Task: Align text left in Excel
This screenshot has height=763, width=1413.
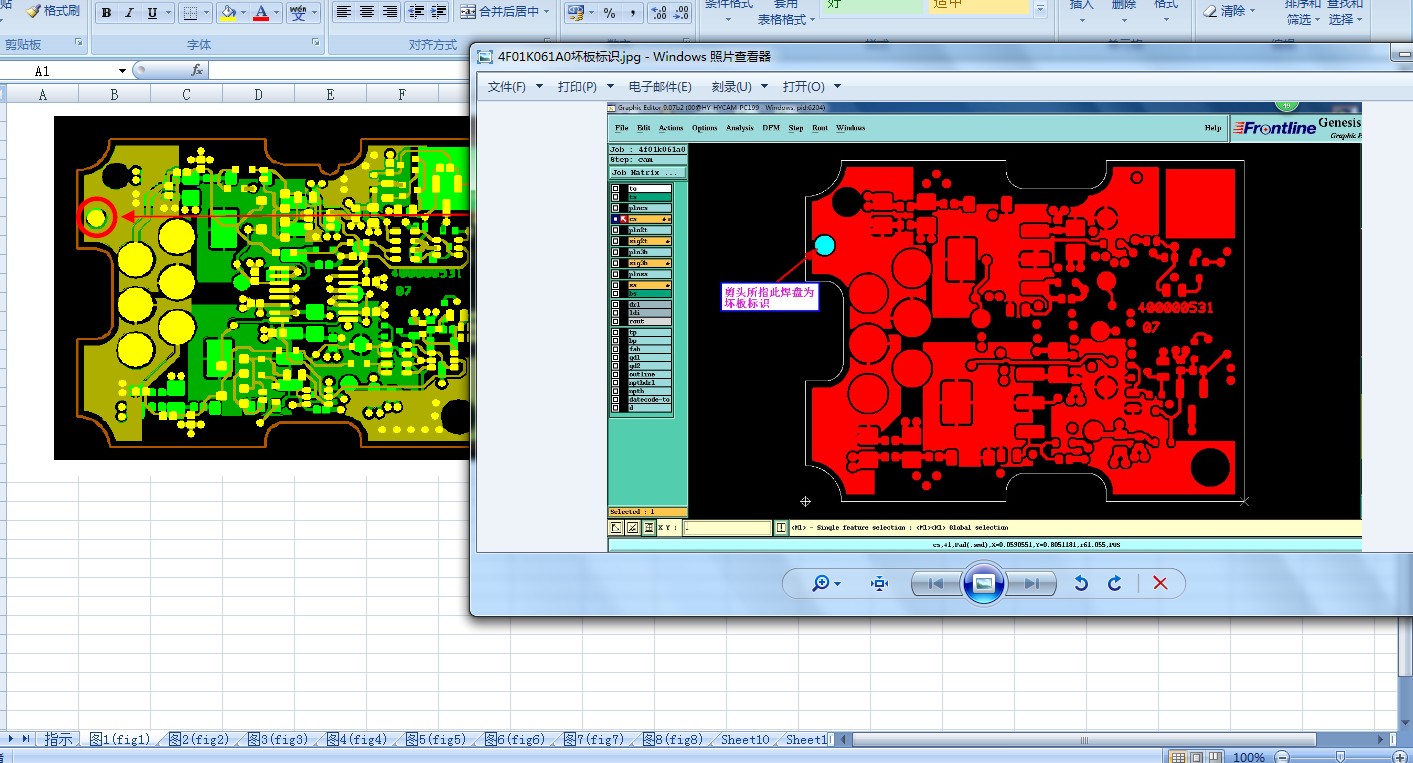Action: [x=344, y=12]
